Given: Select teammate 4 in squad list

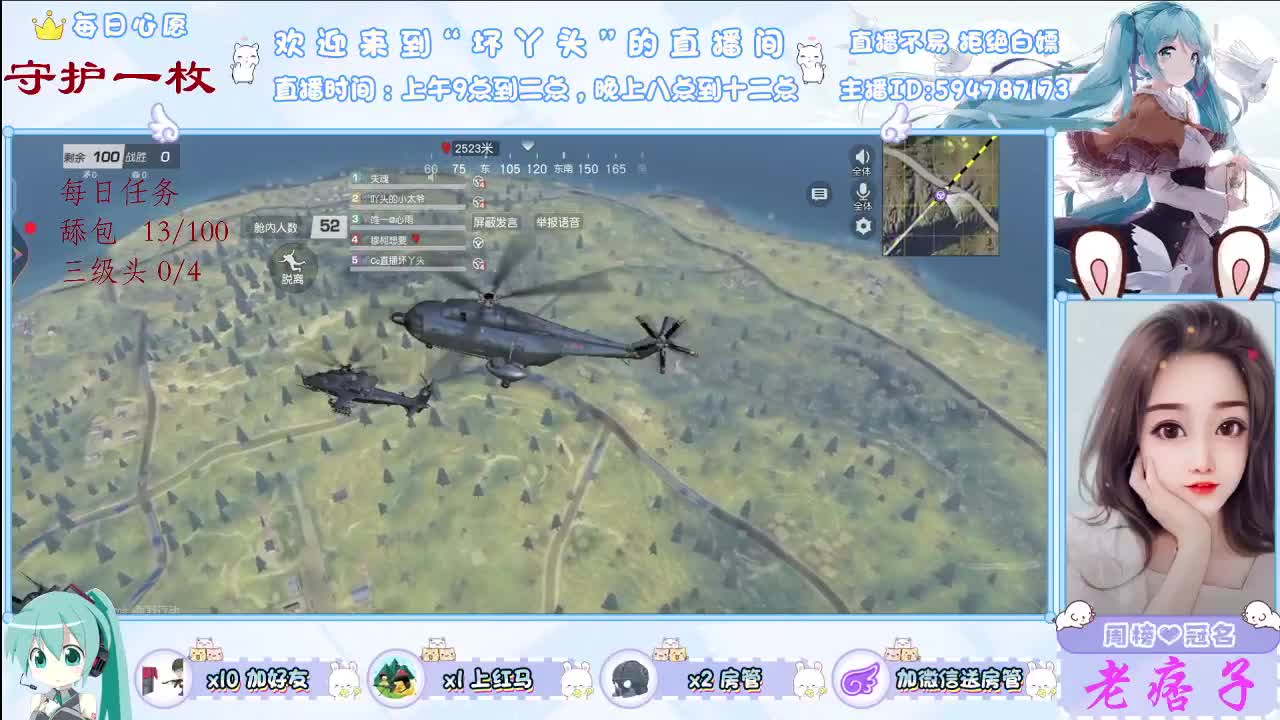Looking at the screenshot, I should pyautogui.click(x=408, y=240).
